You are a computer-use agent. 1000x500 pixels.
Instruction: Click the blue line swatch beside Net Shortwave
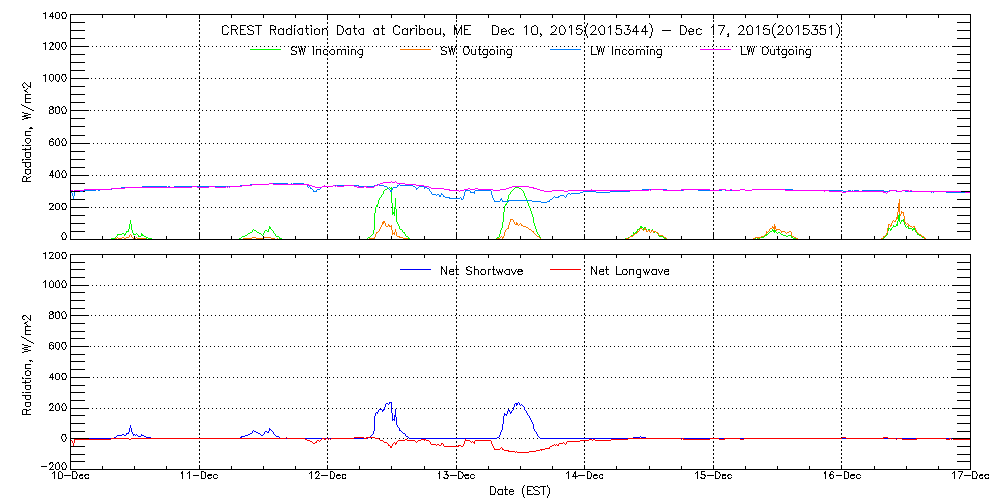pos(415,270)
